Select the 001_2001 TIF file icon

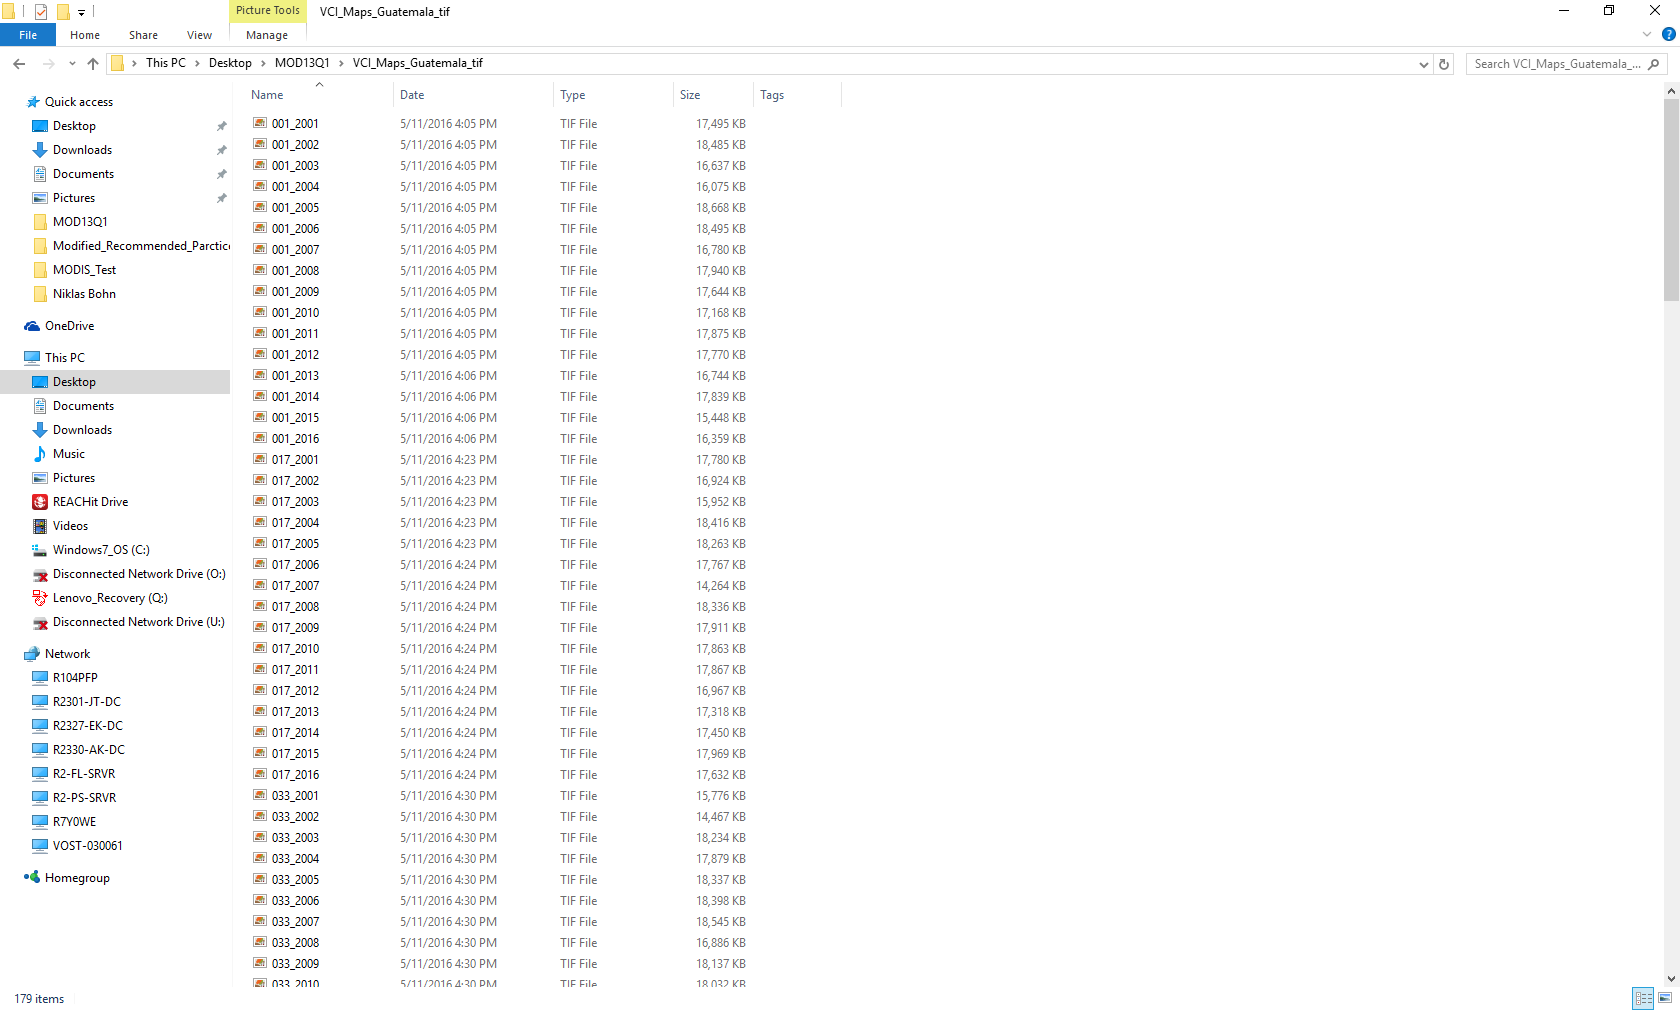(260, 124)
